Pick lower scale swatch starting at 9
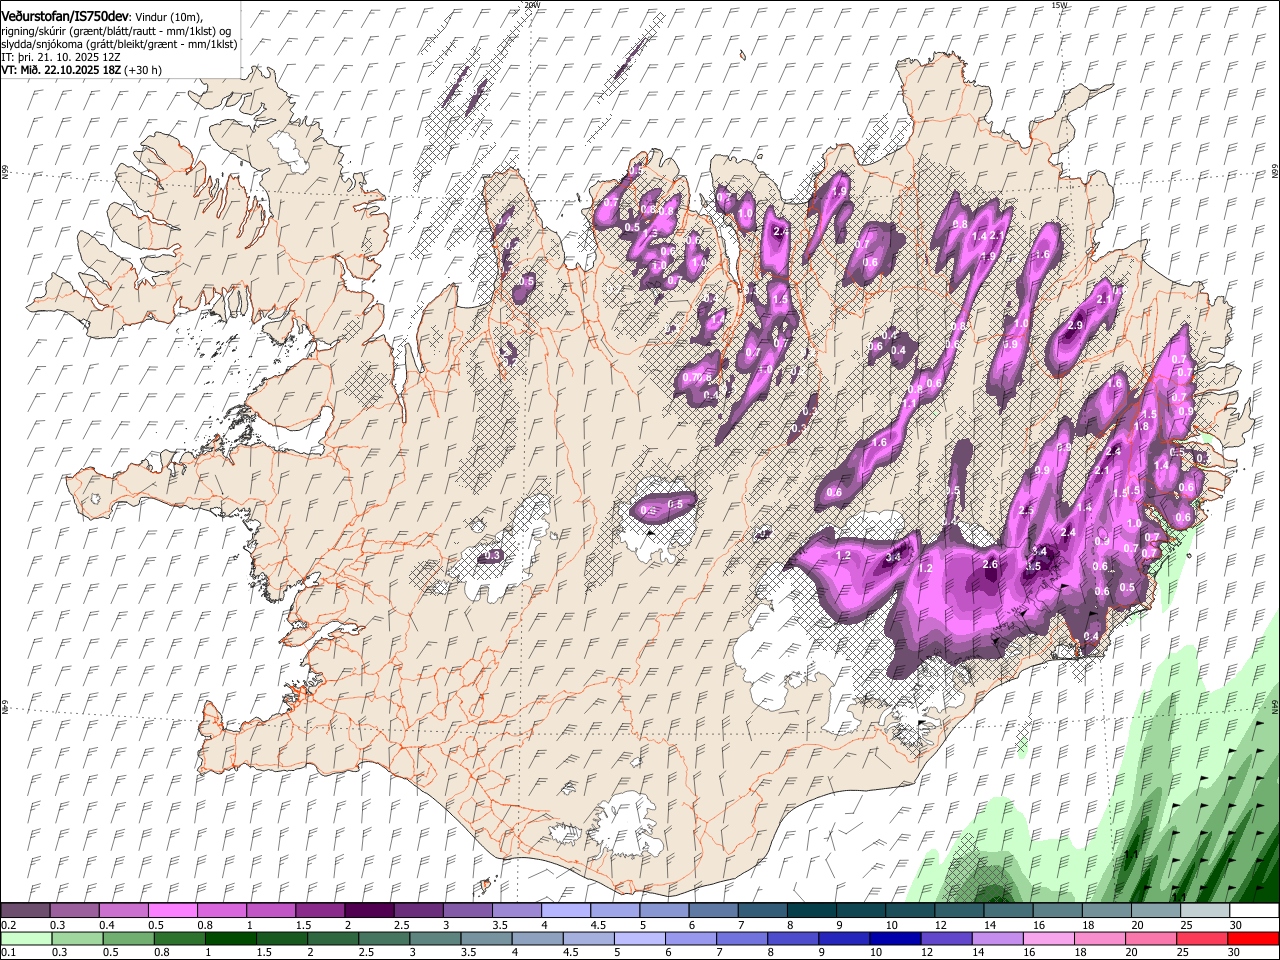This screenshot has width=1280, height=960. tap(843, 938)
